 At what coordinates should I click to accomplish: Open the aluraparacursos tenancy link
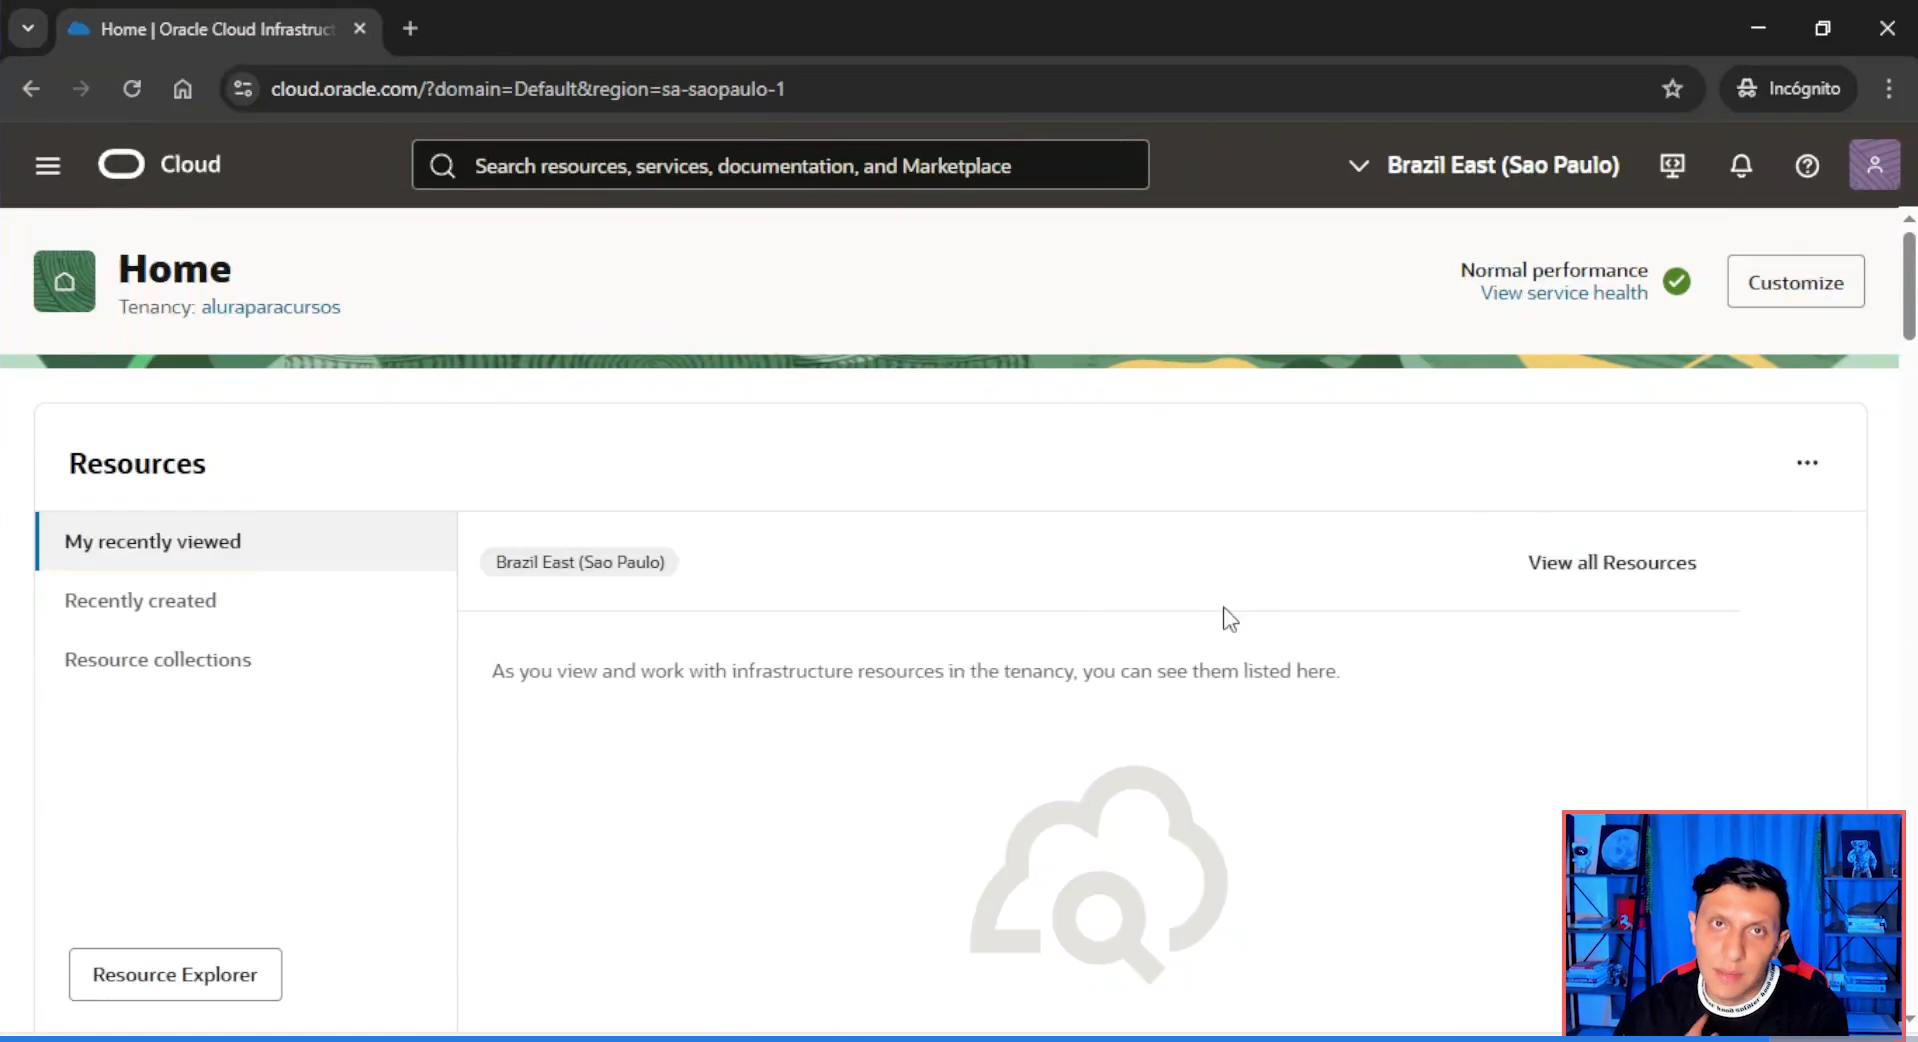pos(270,307)
